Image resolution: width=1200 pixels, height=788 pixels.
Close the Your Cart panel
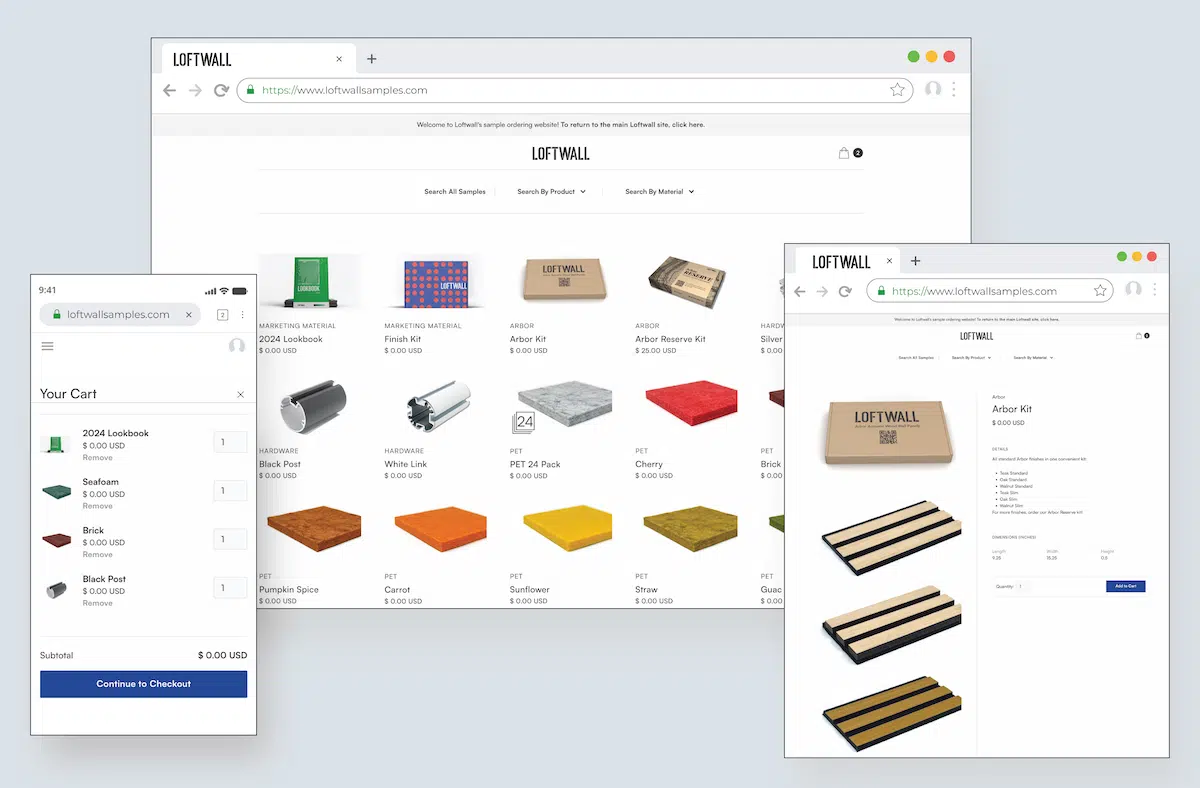[x=240, y=395]
